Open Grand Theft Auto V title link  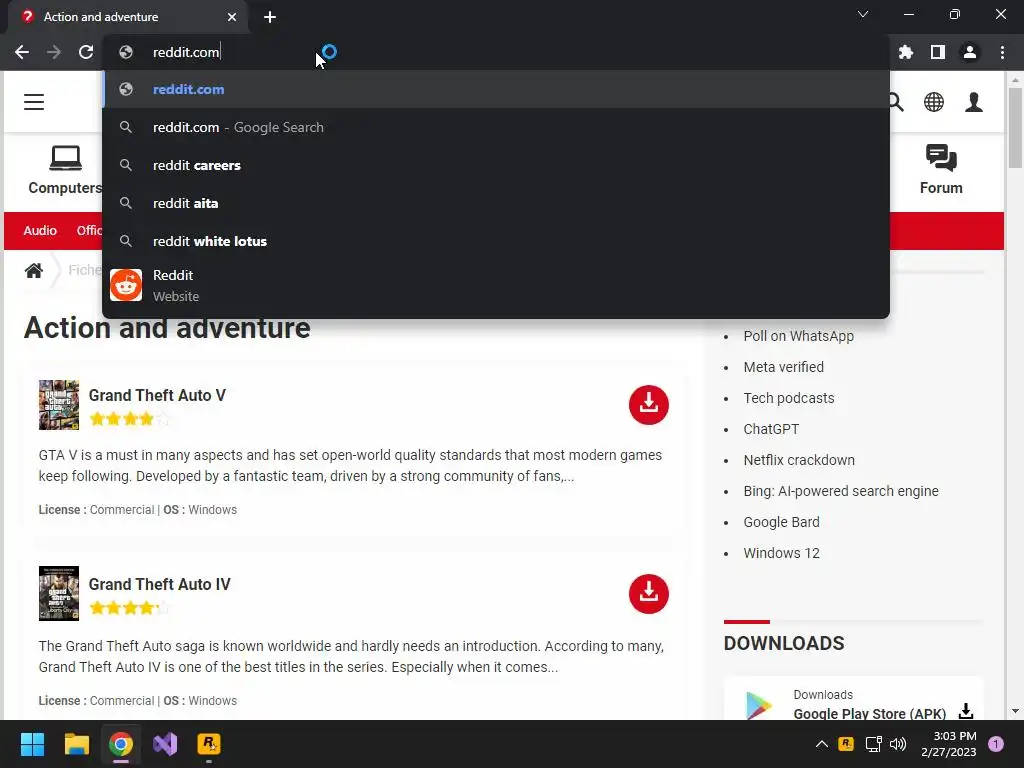[x=157, y=395]
